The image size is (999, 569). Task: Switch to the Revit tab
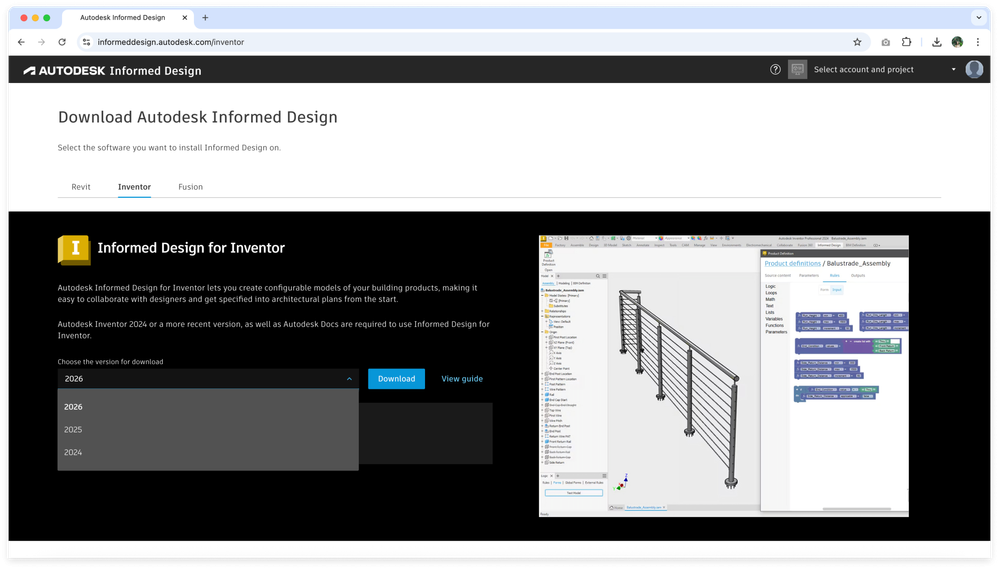point(81,187)
